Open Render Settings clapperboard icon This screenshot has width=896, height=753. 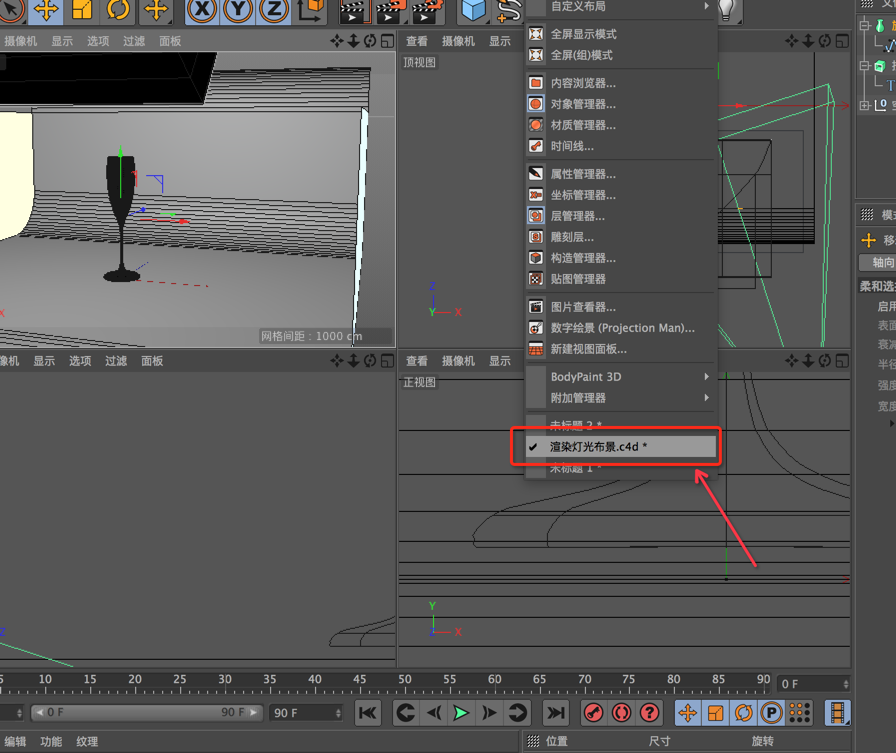click(428, 11)
